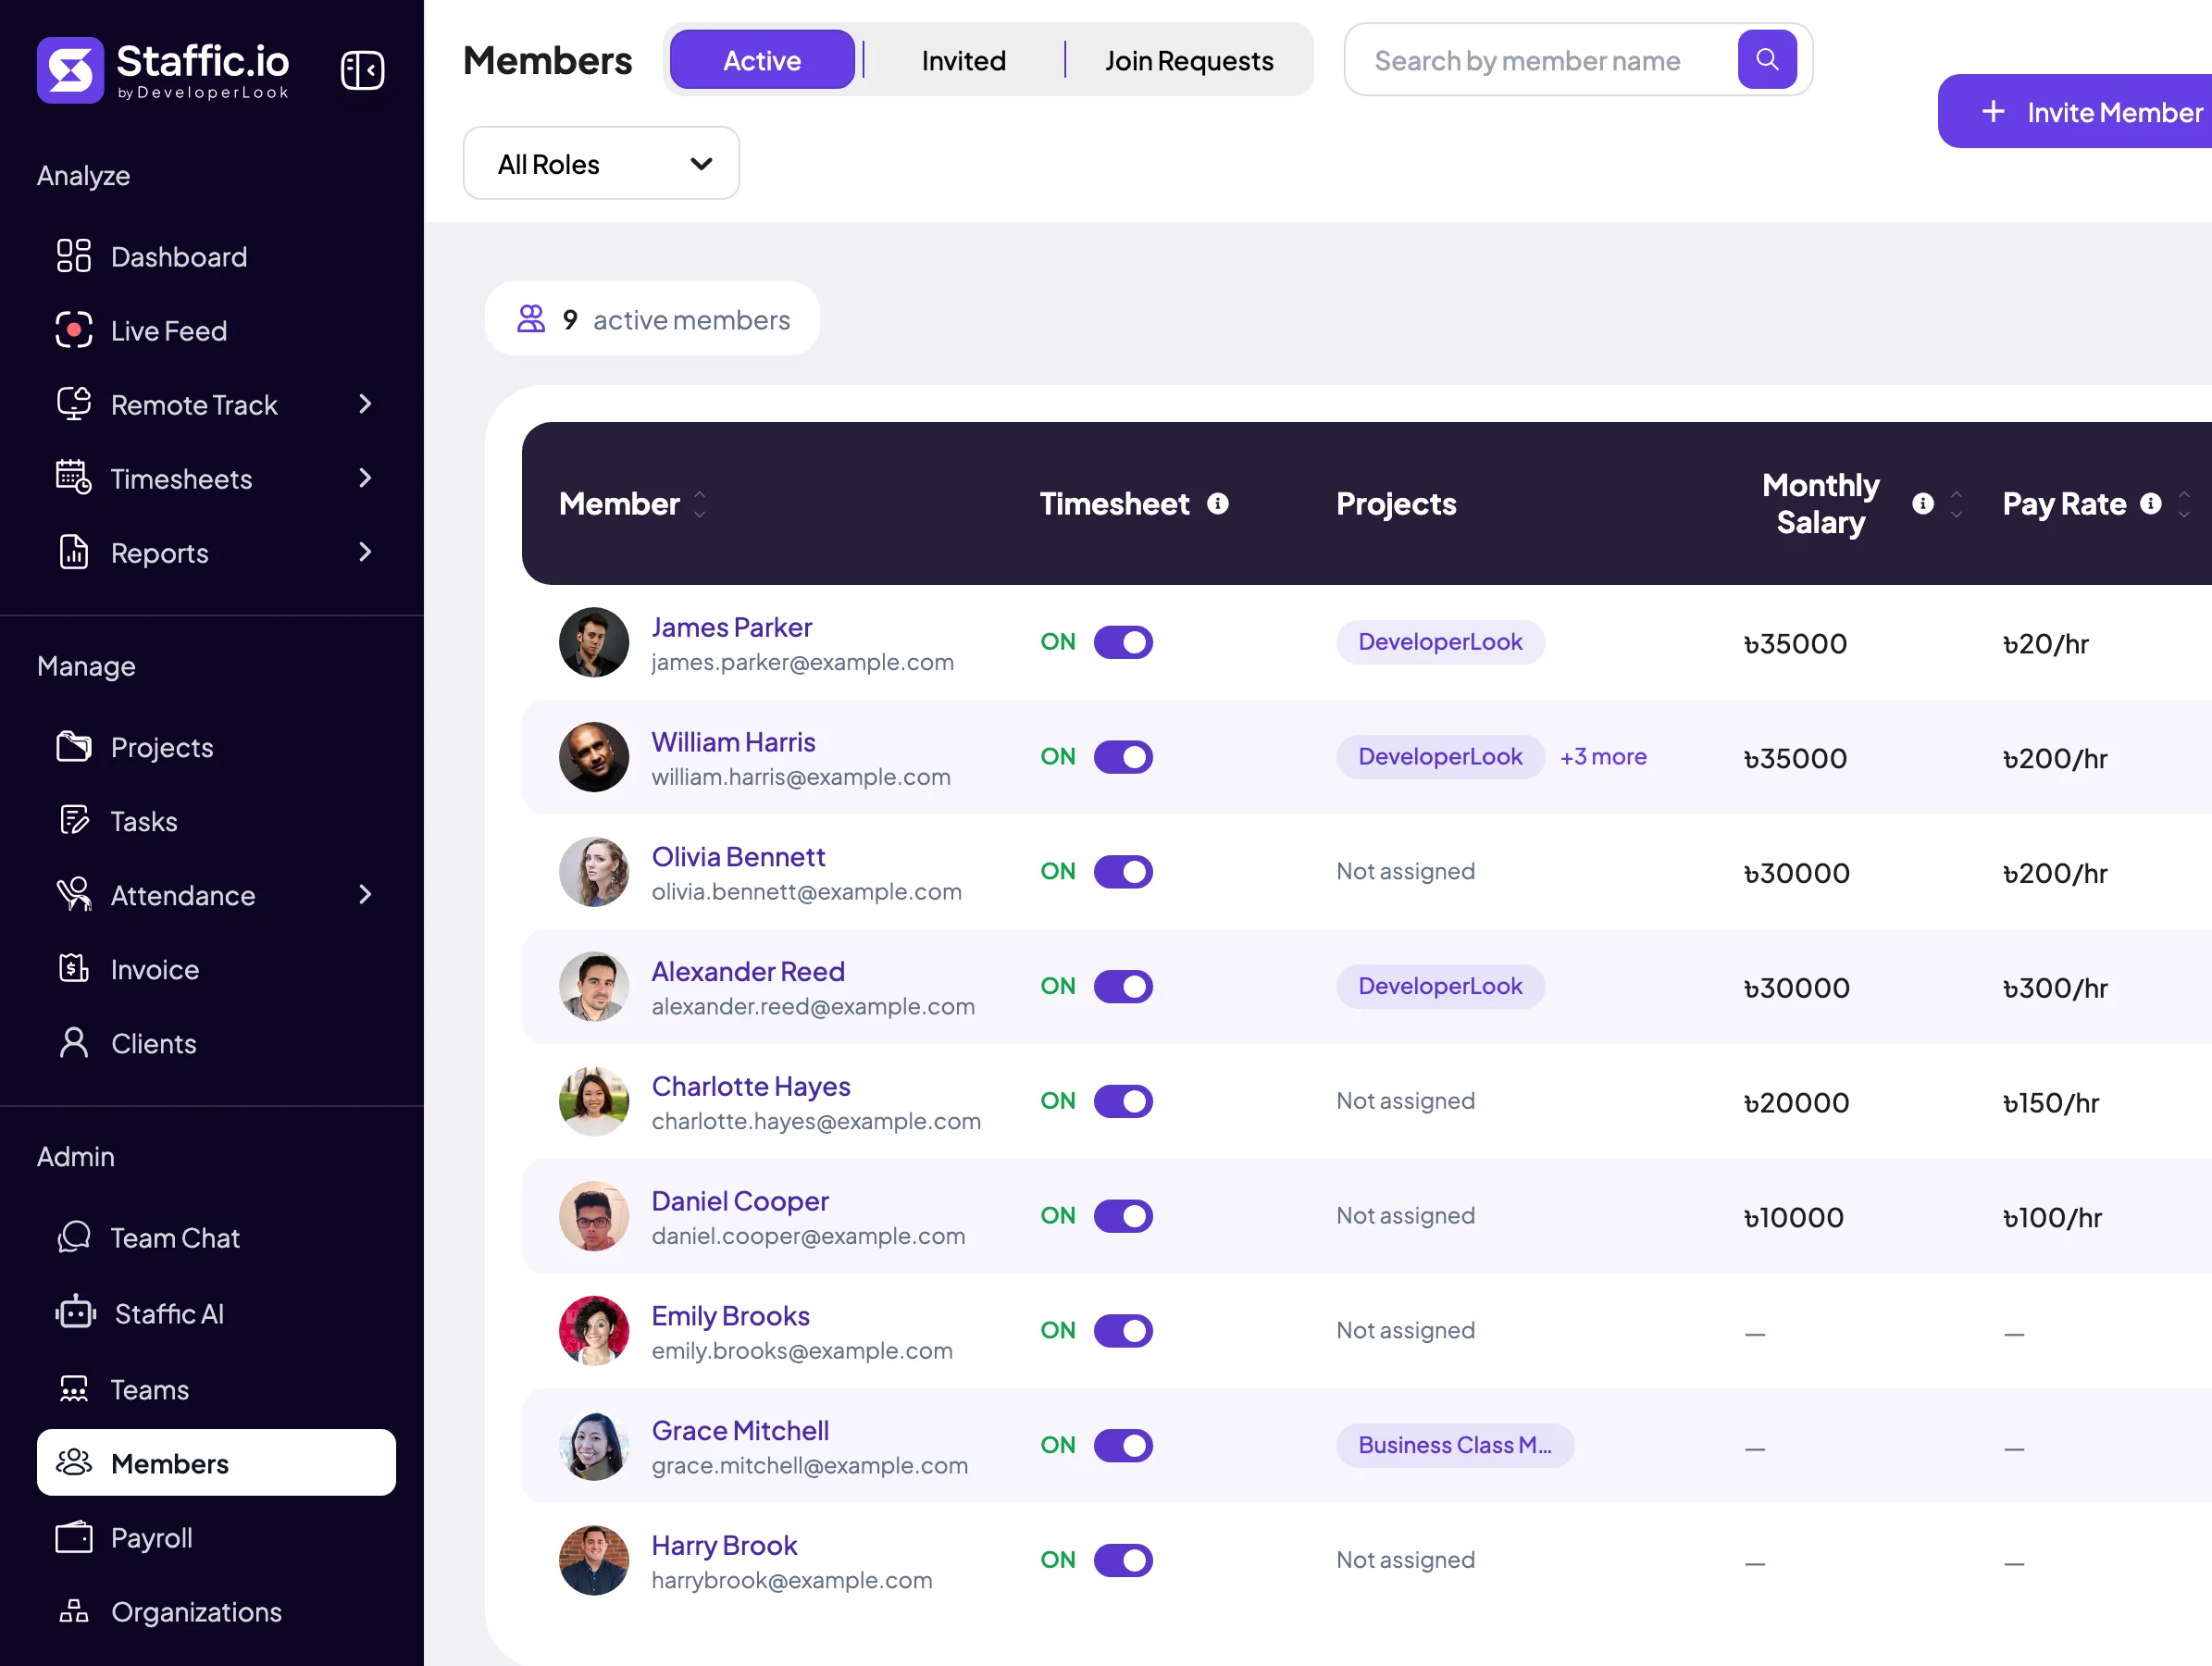Click the Projects folder icon in the sidebar
This screenshot has height=1666, width=2212.
tap(74, 747)
